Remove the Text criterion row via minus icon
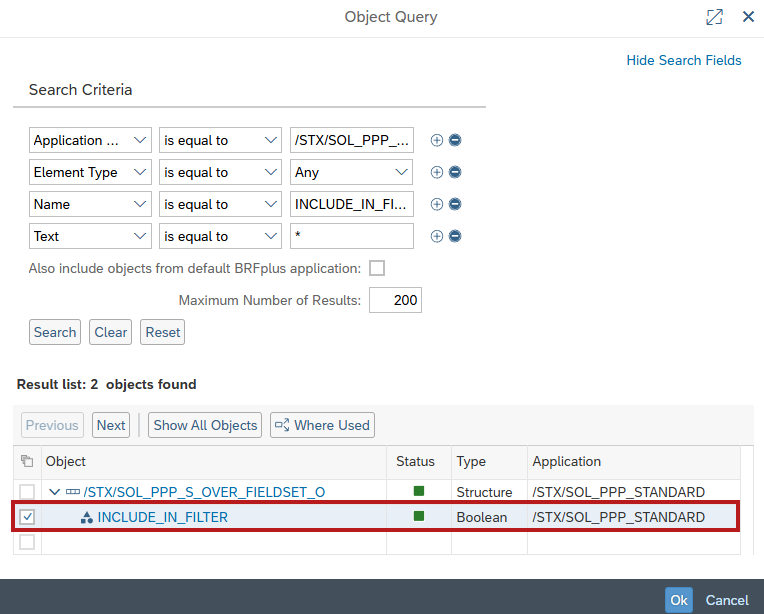Screen dimensions: 764x614 tap(455, 237)
